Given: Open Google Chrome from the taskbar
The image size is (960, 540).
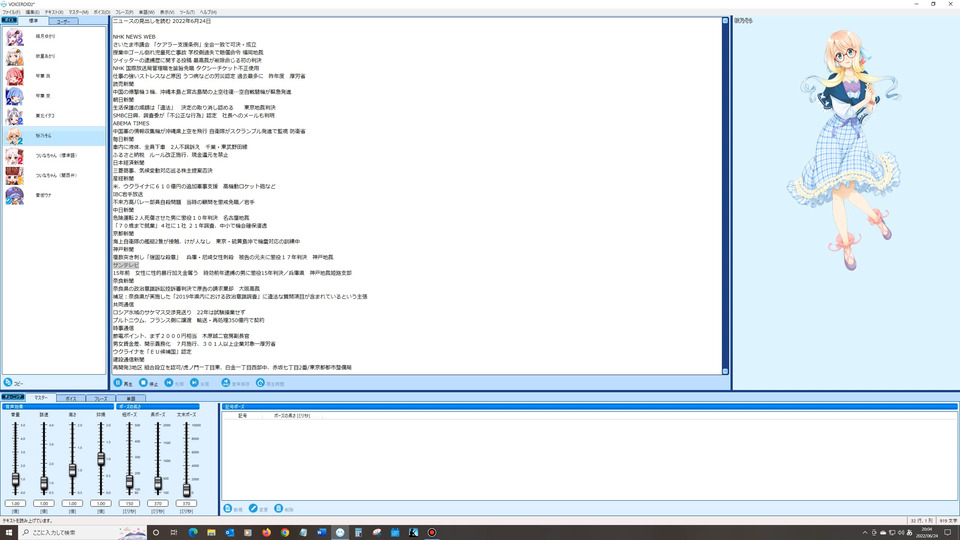Looking at the screenshot, I should click(285, 533).
